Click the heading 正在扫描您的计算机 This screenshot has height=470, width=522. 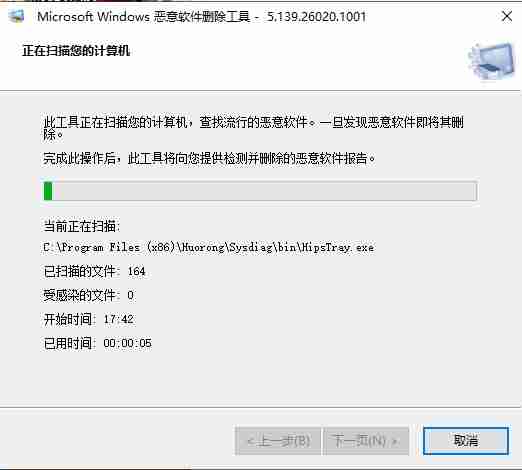pos(76,51)
